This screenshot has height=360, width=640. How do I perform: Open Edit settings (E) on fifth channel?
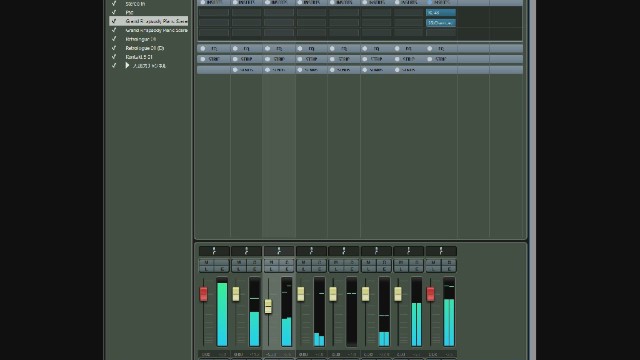351,269
